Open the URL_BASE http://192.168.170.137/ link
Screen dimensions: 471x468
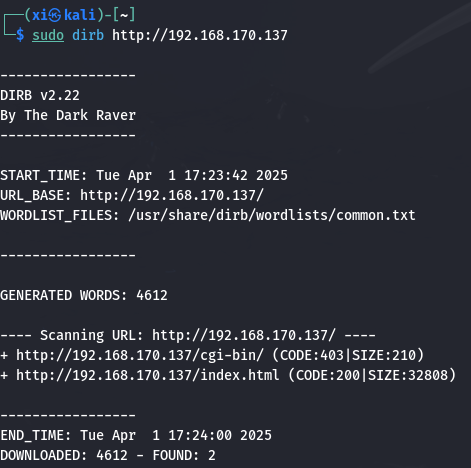tap(172, 195)
